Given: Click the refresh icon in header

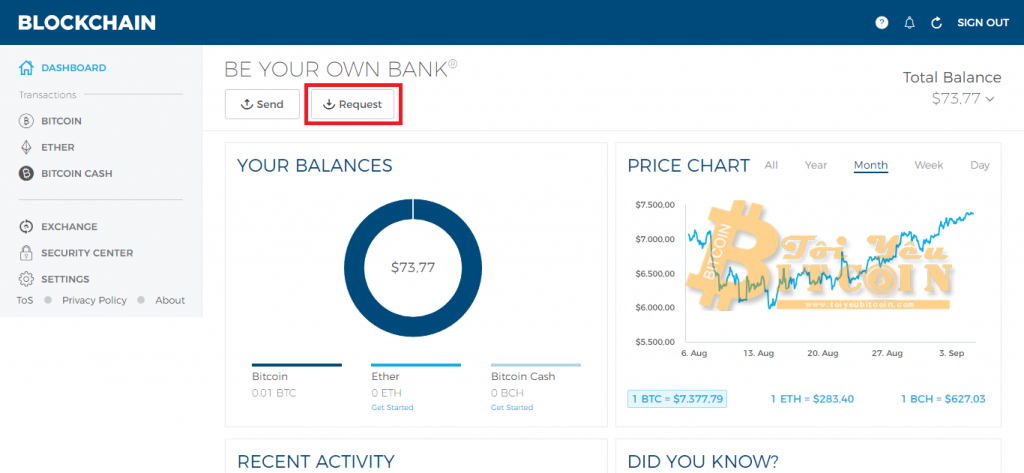Looking at the screenshot, I should [x=936, y=23].
